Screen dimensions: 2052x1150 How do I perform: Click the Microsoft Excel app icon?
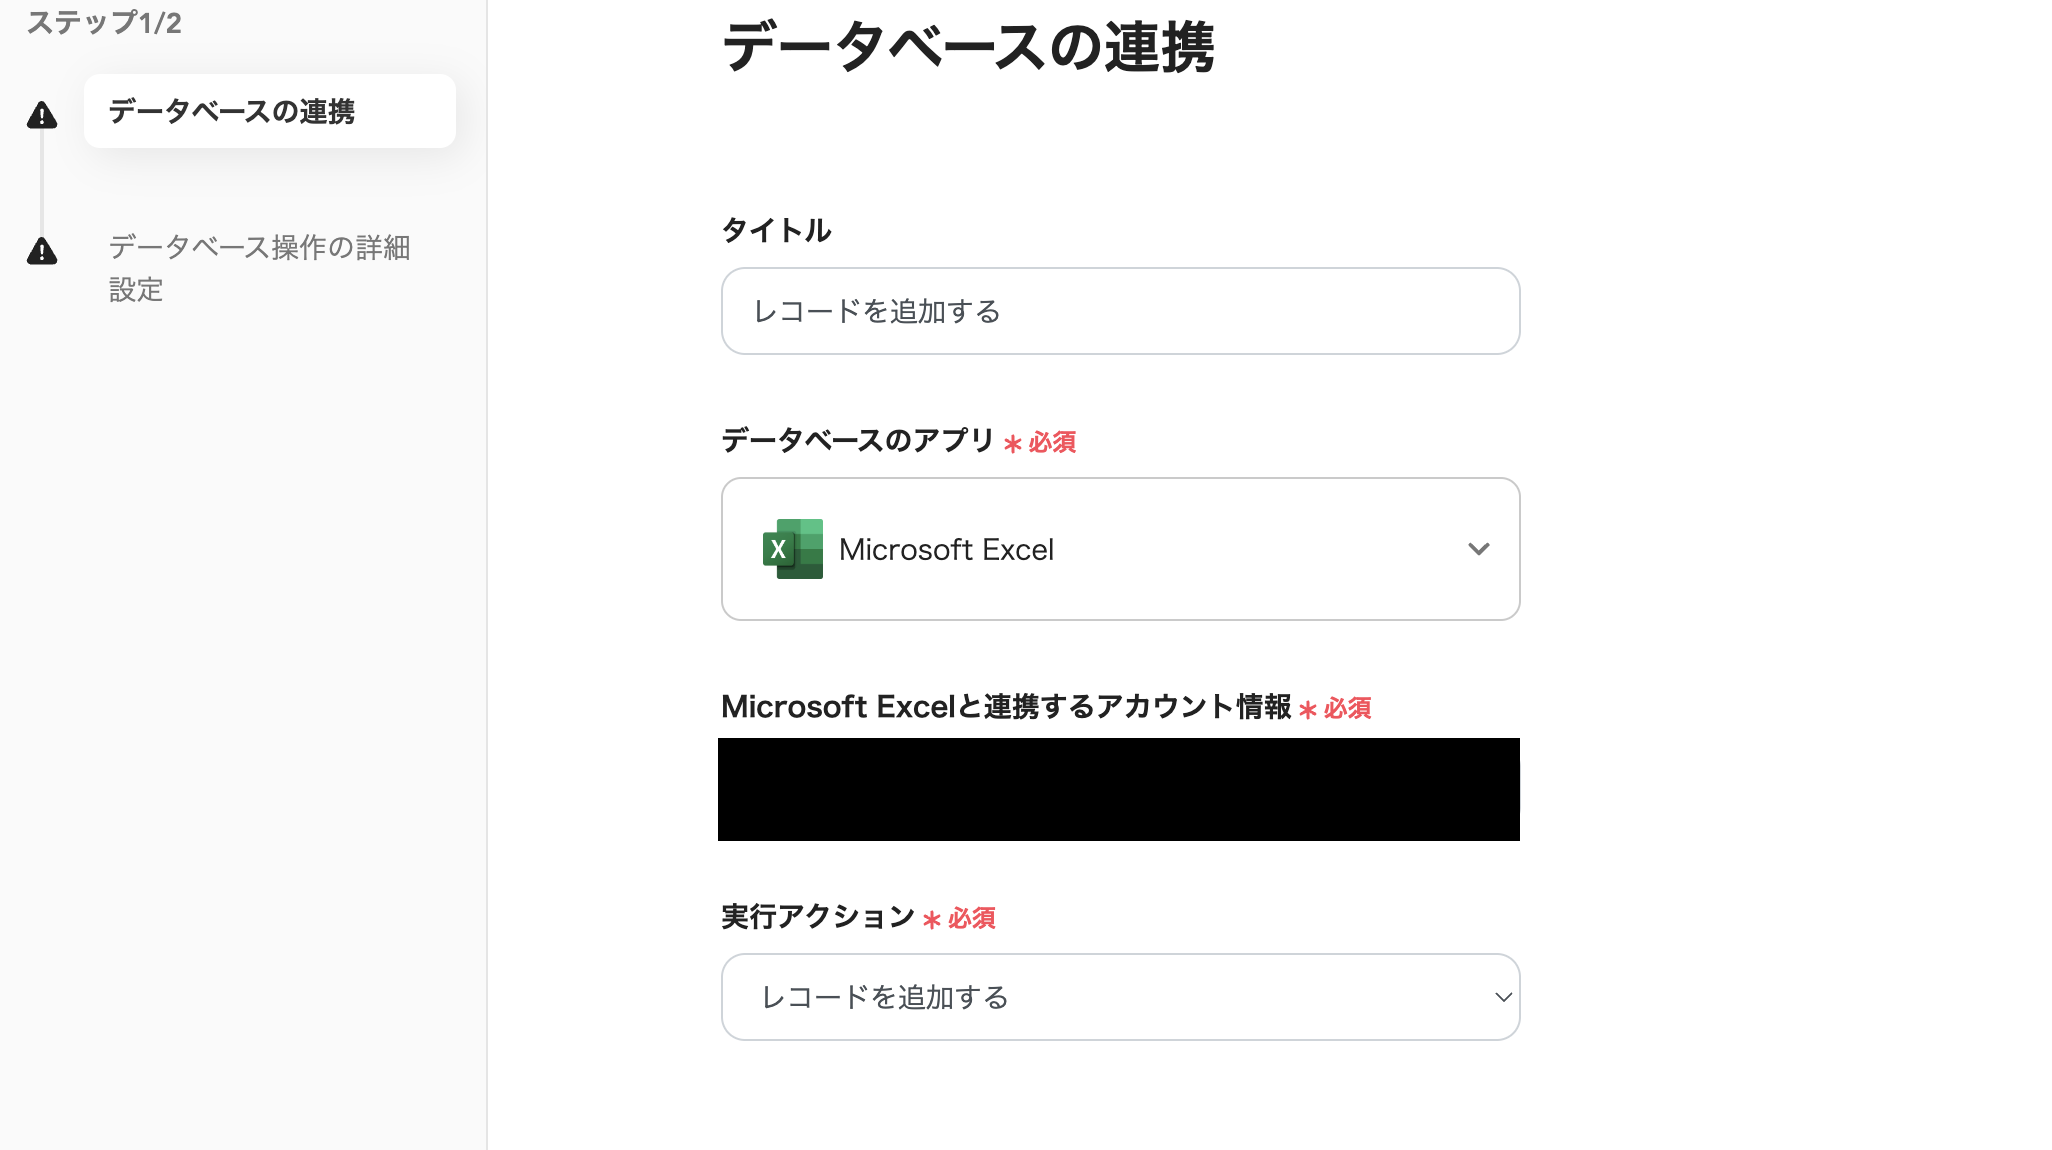pos(793,549)
